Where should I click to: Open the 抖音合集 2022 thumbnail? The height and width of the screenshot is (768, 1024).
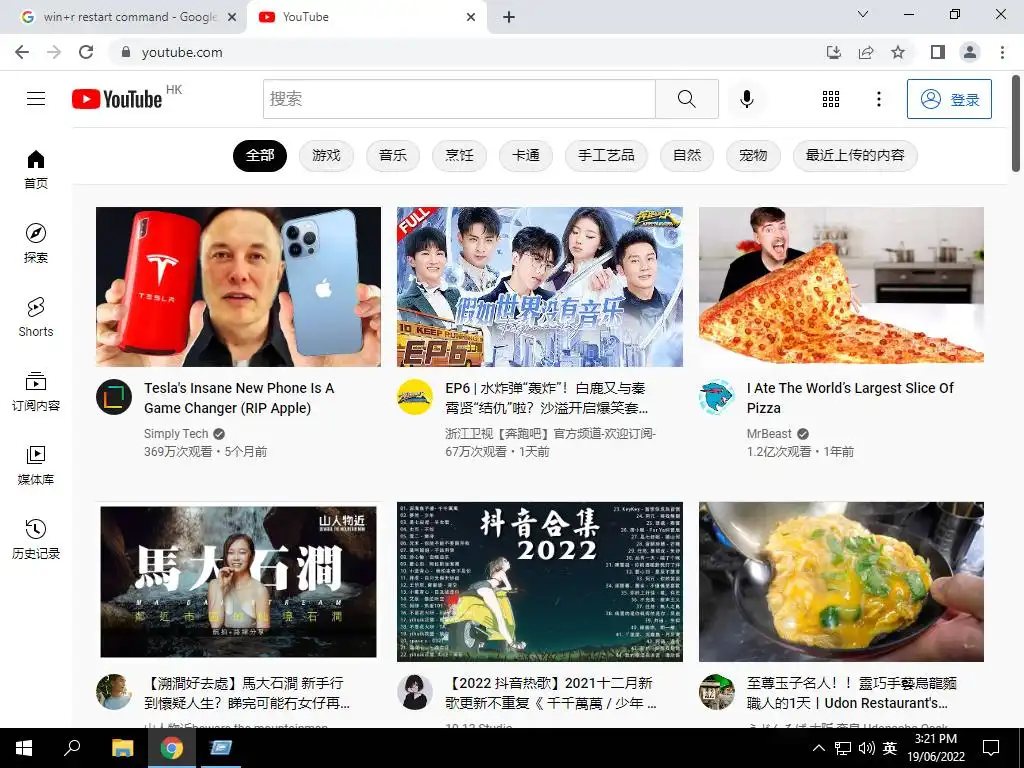click(x=539, y=581)
